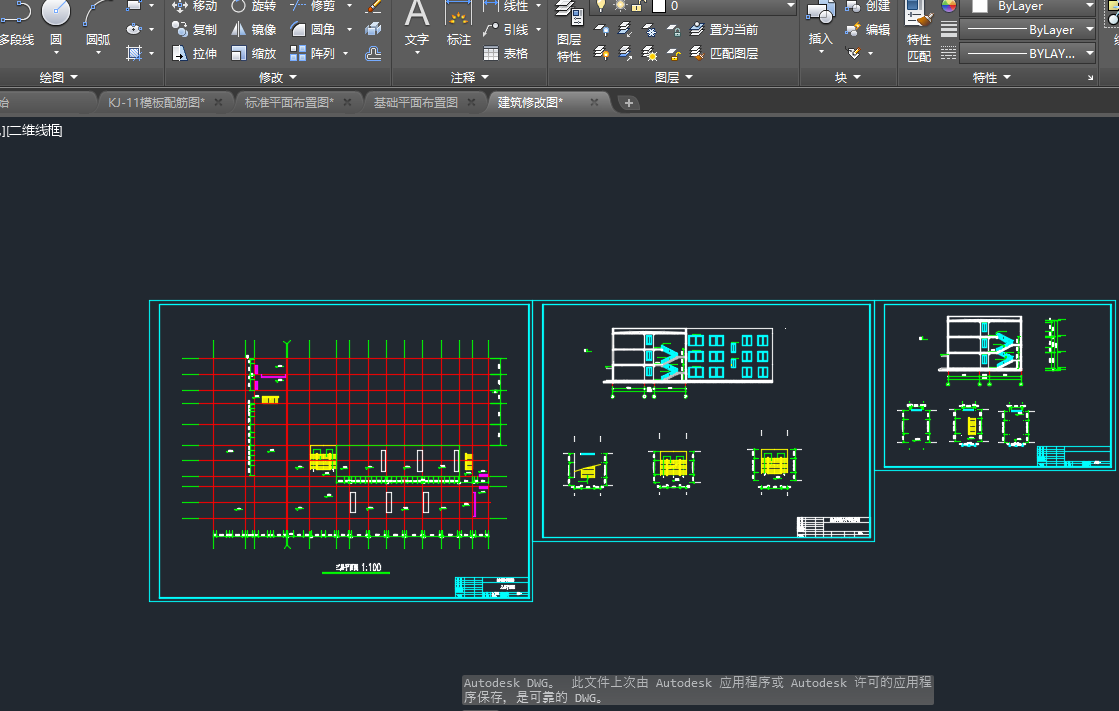The height and width of the screenshot is (711, 1119).
Task: Toggle layer freeze sun icon
Action: 620,6
